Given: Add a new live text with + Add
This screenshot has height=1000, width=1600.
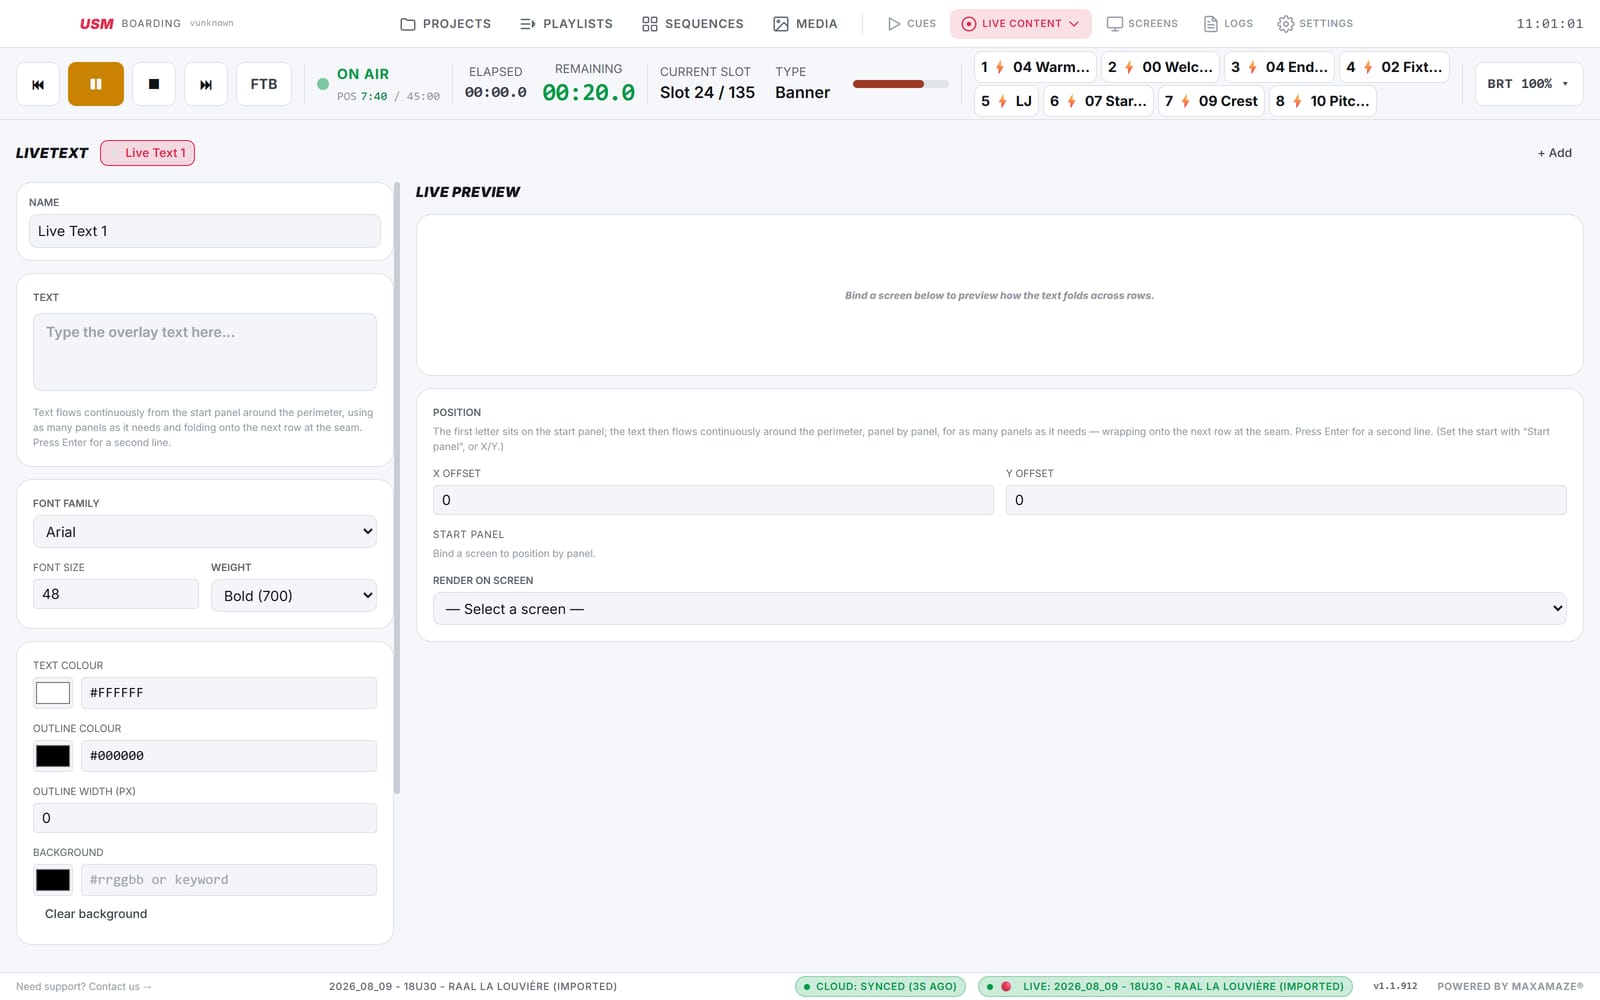Looking at the screenshot, I should click(1554, 153).
